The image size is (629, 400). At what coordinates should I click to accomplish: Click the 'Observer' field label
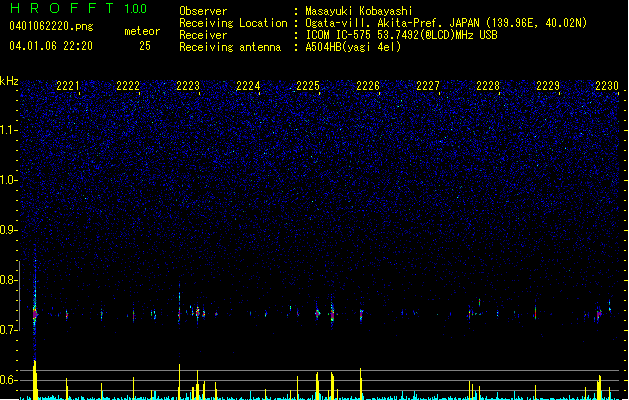point(203,11)
